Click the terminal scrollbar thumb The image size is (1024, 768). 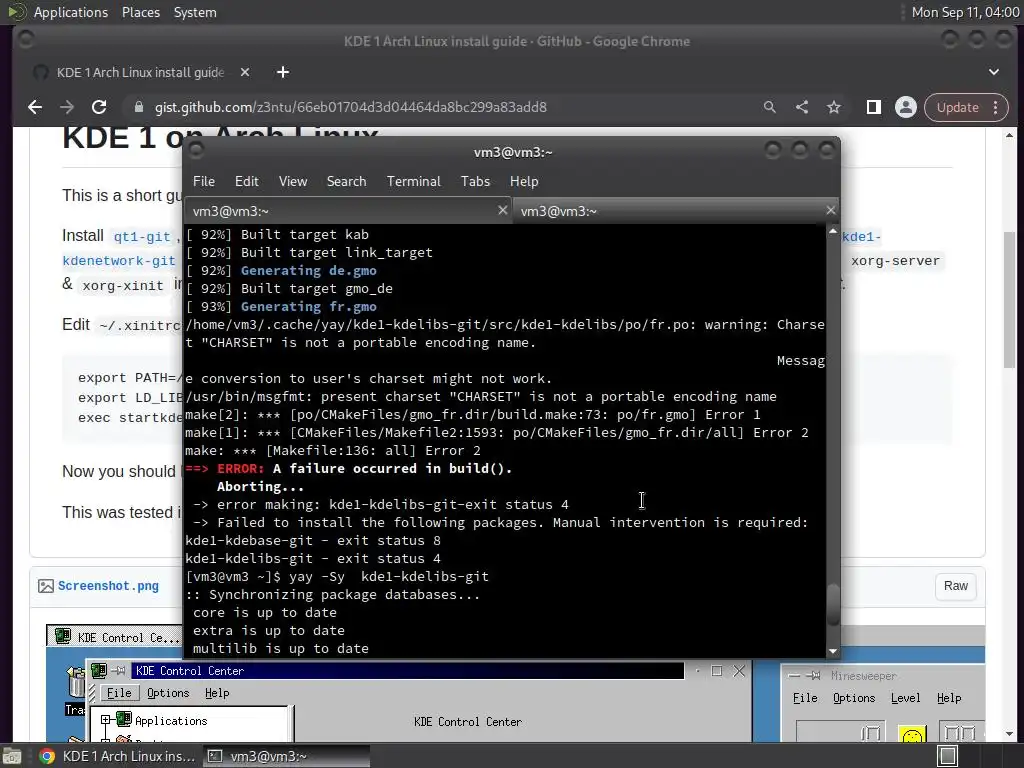(x=833, y=605)
